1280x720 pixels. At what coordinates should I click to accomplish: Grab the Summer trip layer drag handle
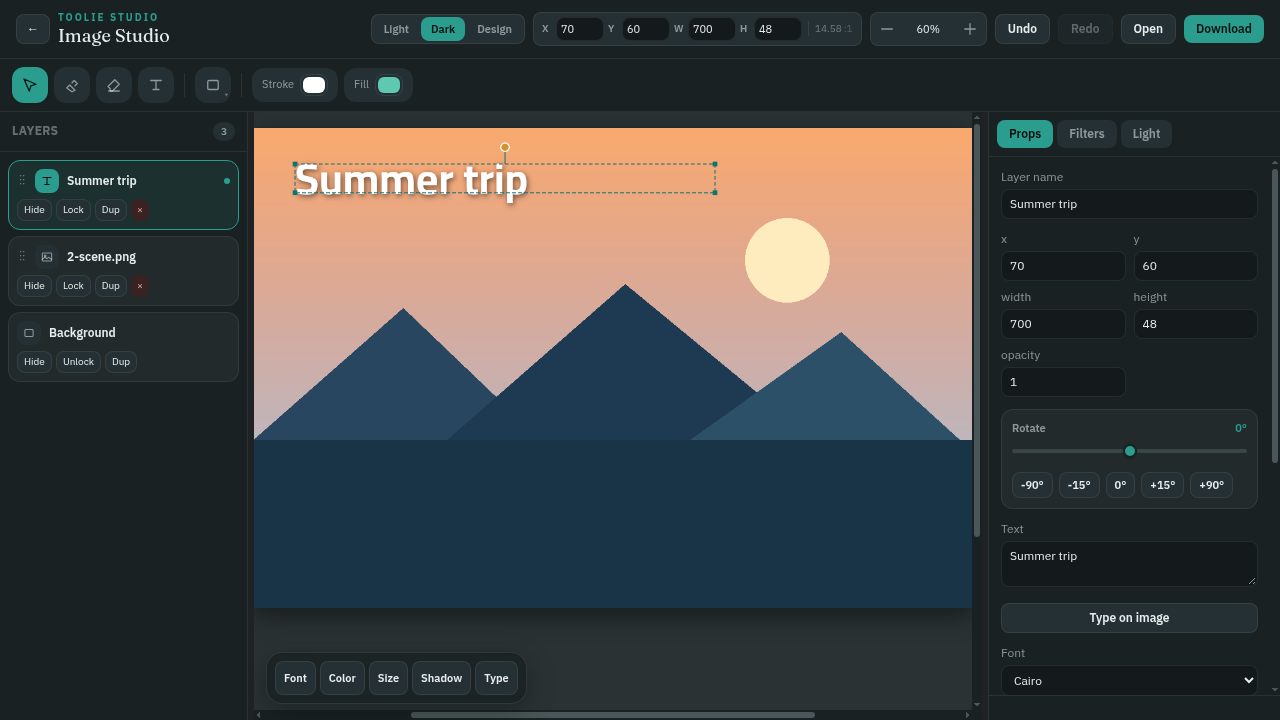pyautogui.click(x=22, y=181)
